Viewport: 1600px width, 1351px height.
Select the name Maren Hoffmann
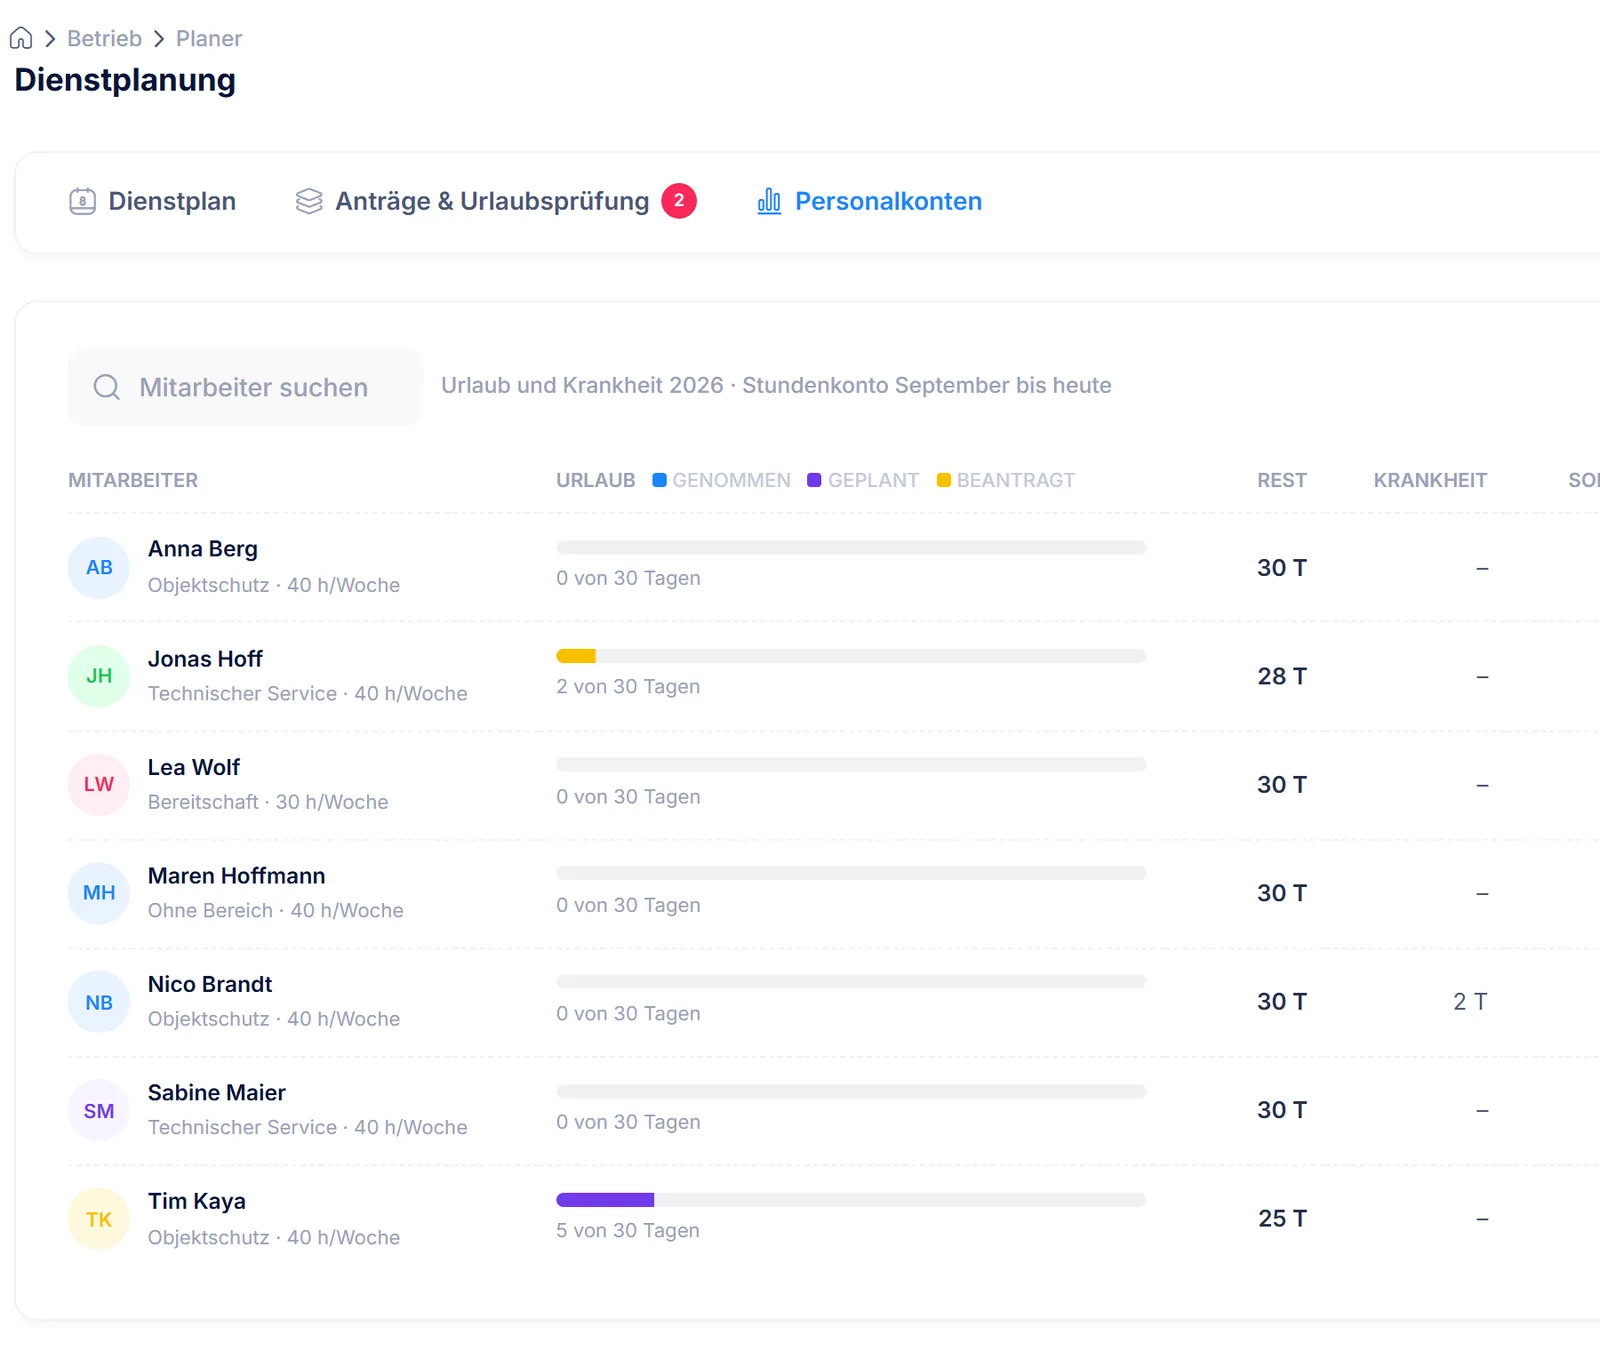click(x=237, y=876)
